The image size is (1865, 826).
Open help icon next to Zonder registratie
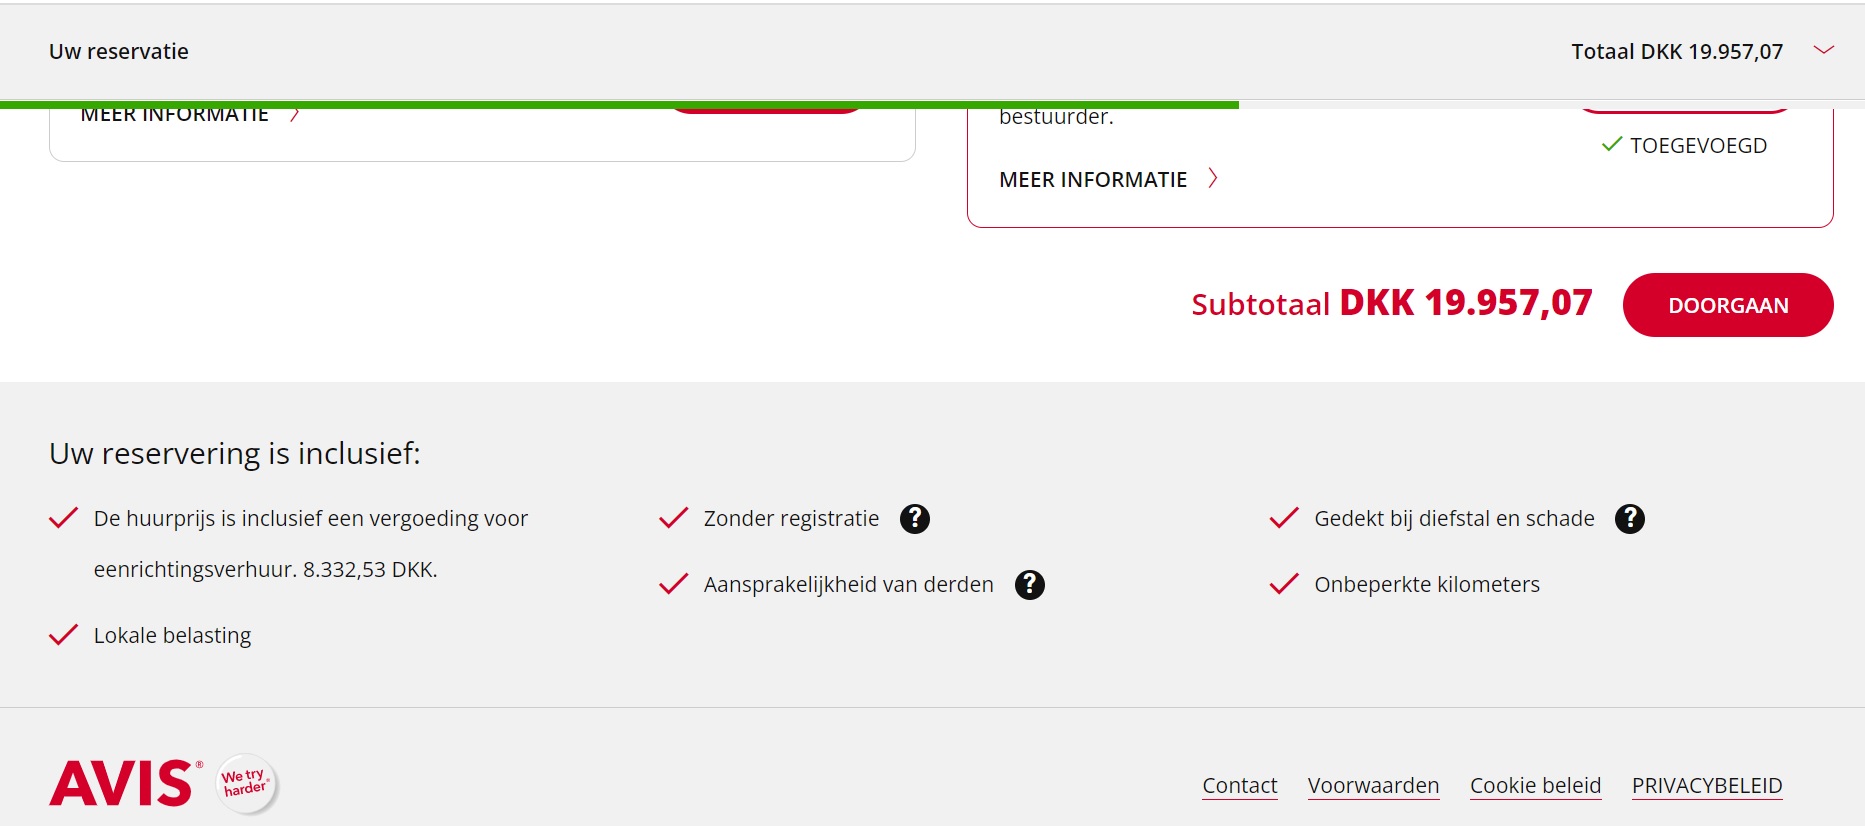point(914,519)
